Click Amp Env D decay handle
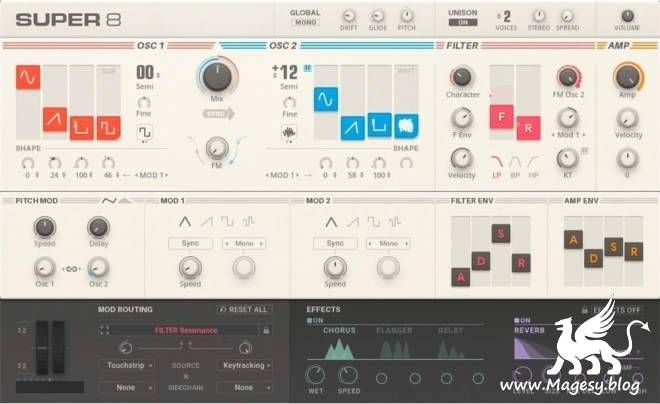The width and height of the screenshot is (660, 404). 593,258
